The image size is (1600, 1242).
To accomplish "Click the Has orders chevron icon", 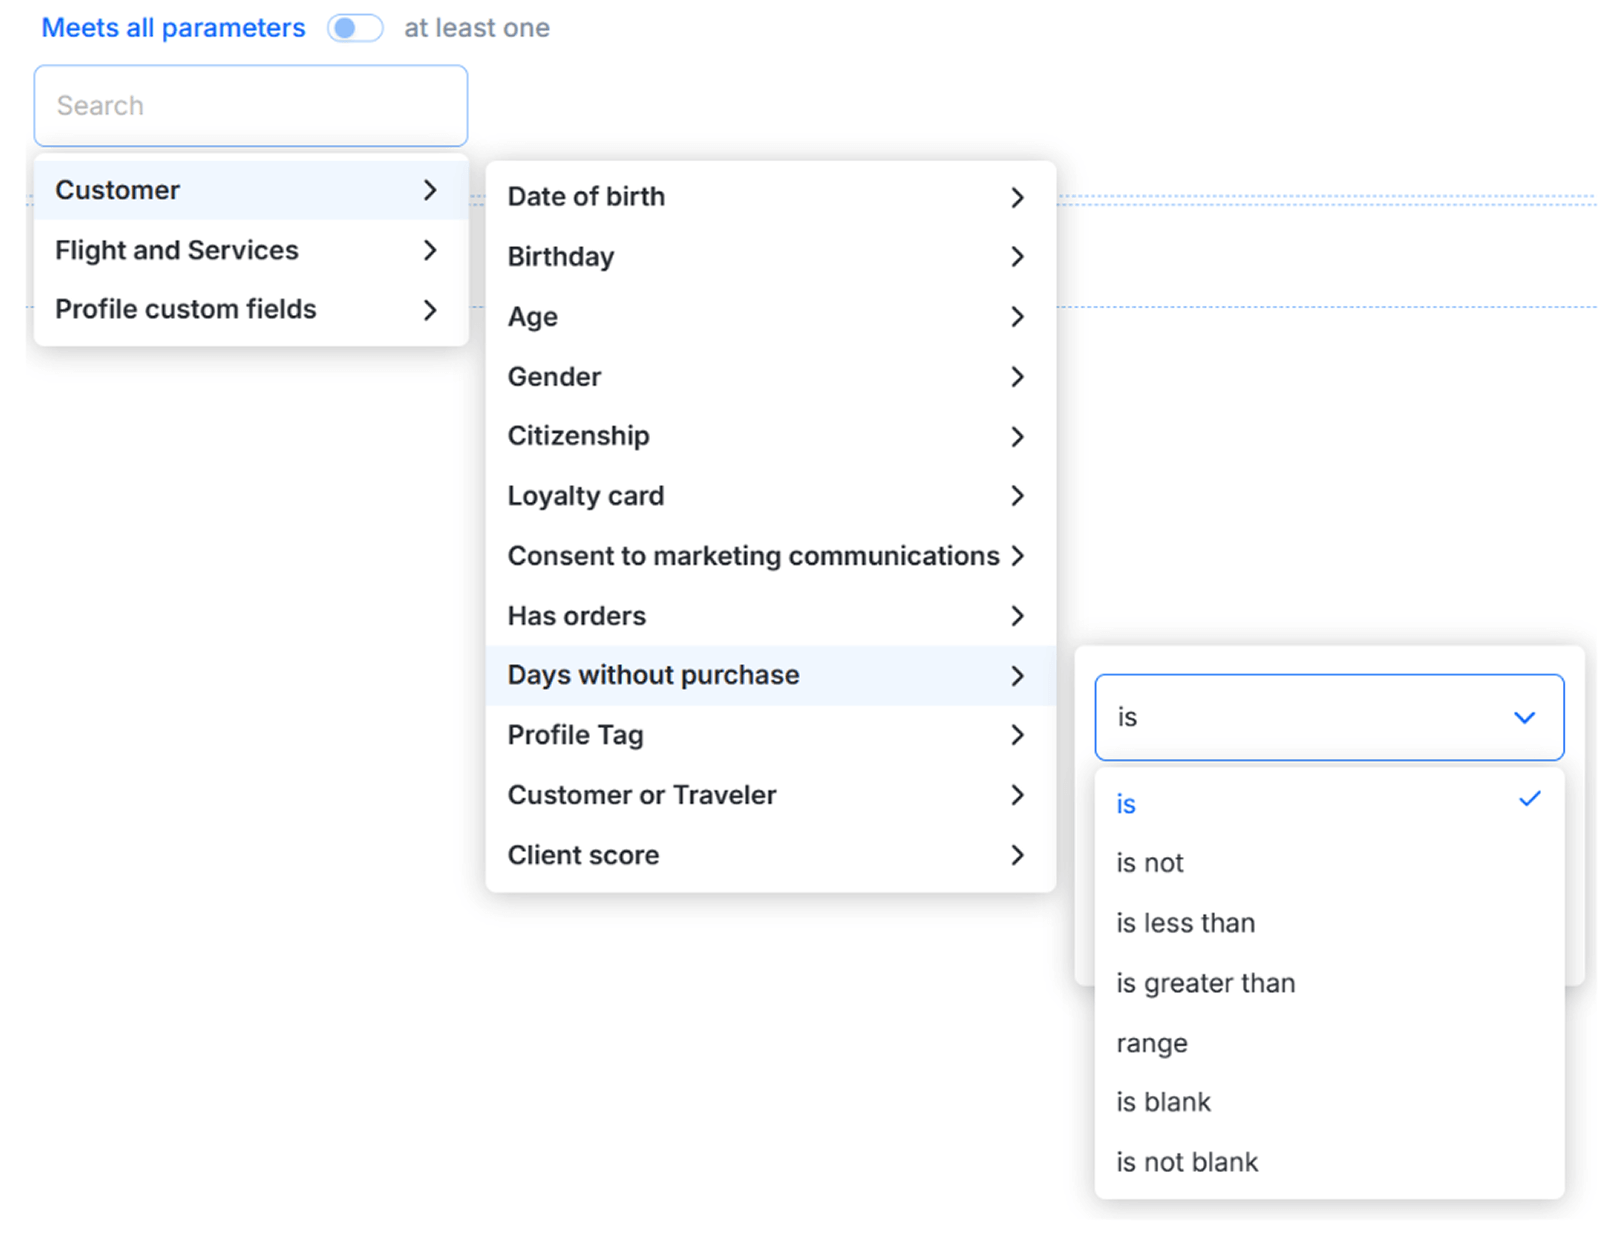I will click(1017, 616).
